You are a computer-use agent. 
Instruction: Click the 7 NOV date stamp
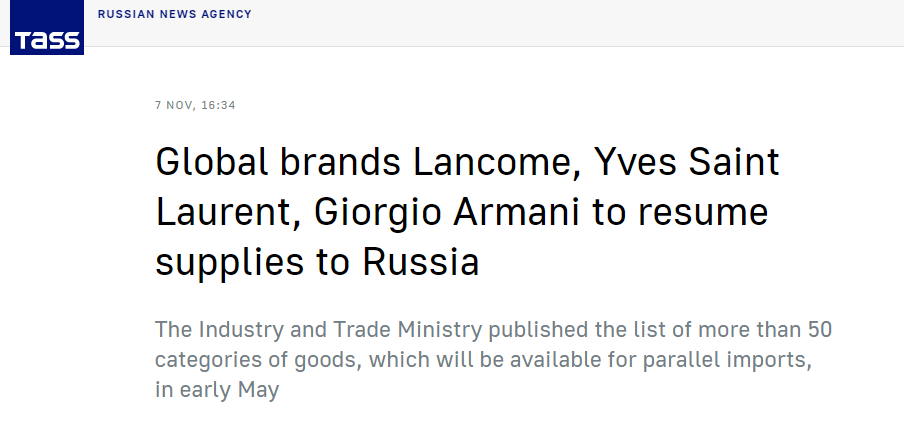pyautogui.click(x=172, y=105)
